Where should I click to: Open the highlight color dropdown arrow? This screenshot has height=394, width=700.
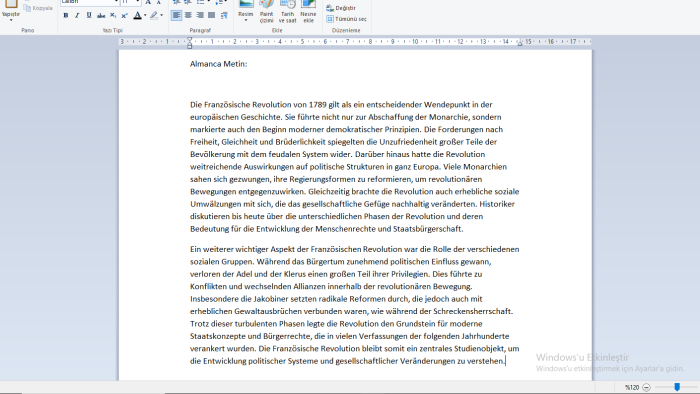click(x=162, y=16)
